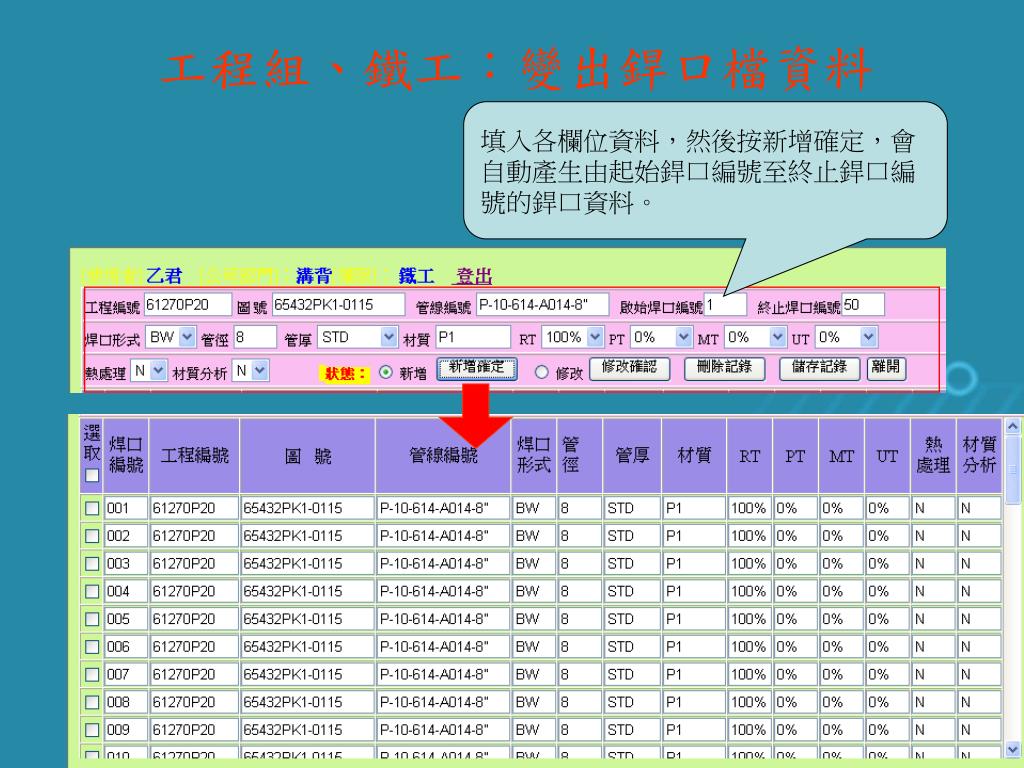1024x768 pixels.
Task: Open the MT 0% dropdown
Action: (755, 338)
